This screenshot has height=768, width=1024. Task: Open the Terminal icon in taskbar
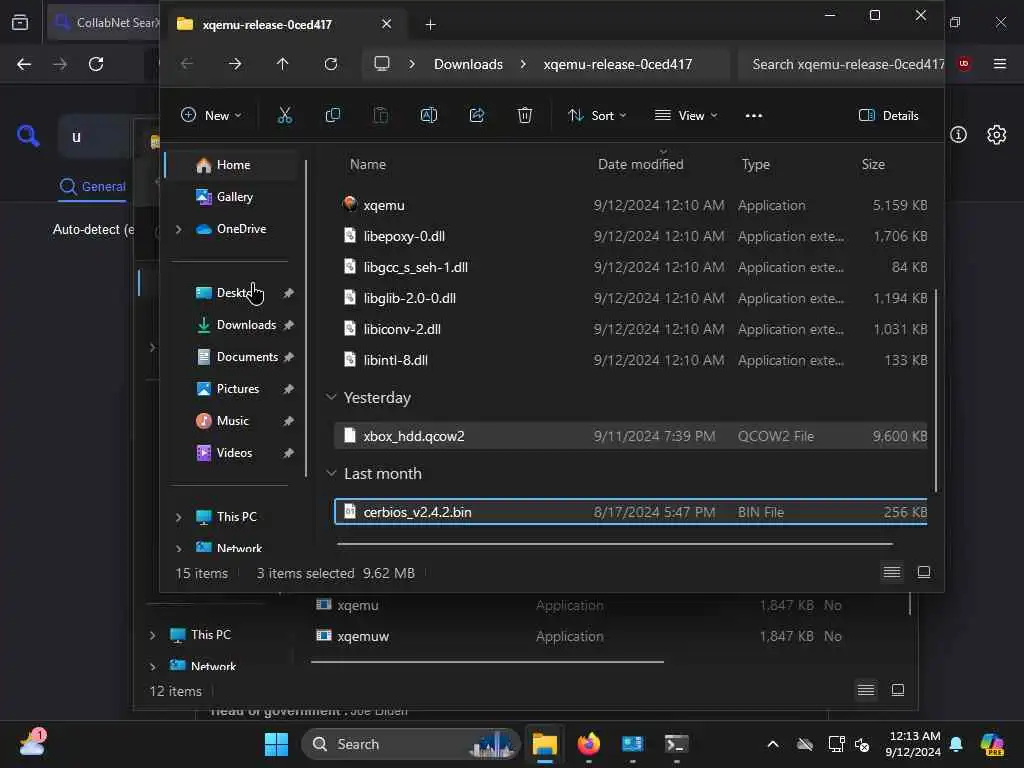[676, 744]
